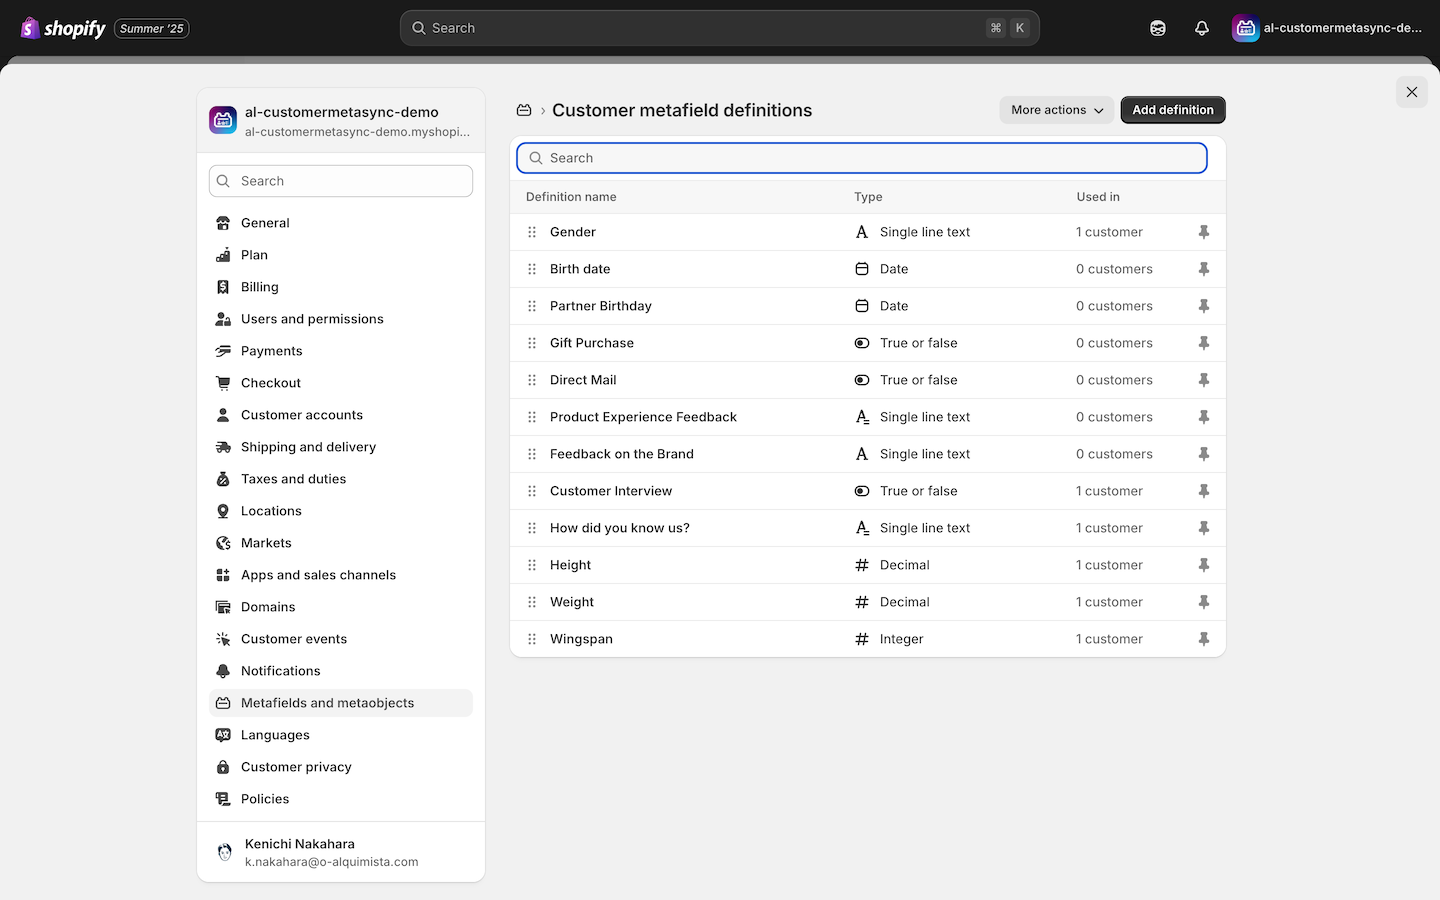Toggle pin on Feedback on the Brand row
The image size is (1440, 900).
tap(1204, 454)
